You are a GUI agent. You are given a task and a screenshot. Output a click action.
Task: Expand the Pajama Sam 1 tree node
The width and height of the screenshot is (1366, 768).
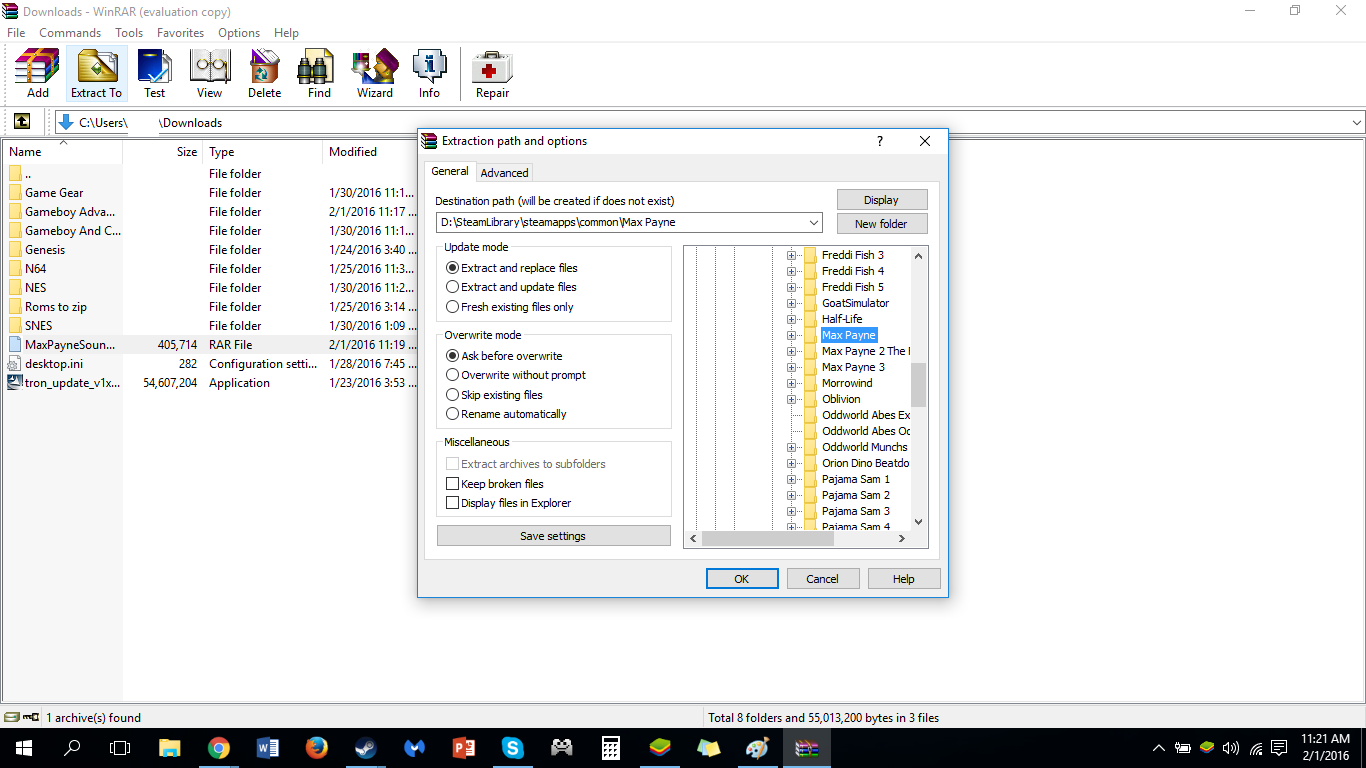(791, 479)
